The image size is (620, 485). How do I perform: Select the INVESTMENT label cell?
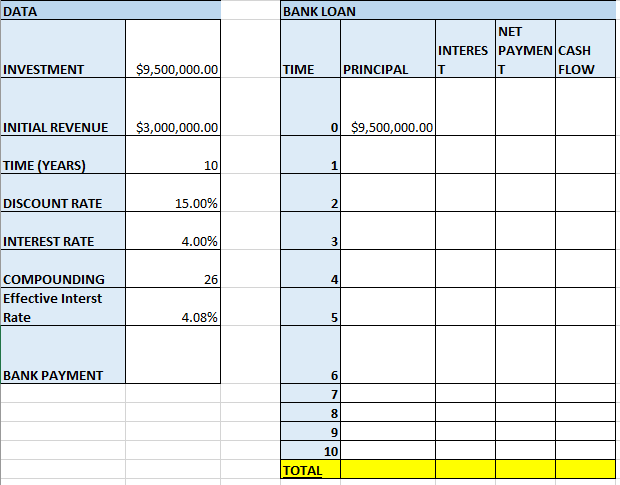(x=63, y=49)
